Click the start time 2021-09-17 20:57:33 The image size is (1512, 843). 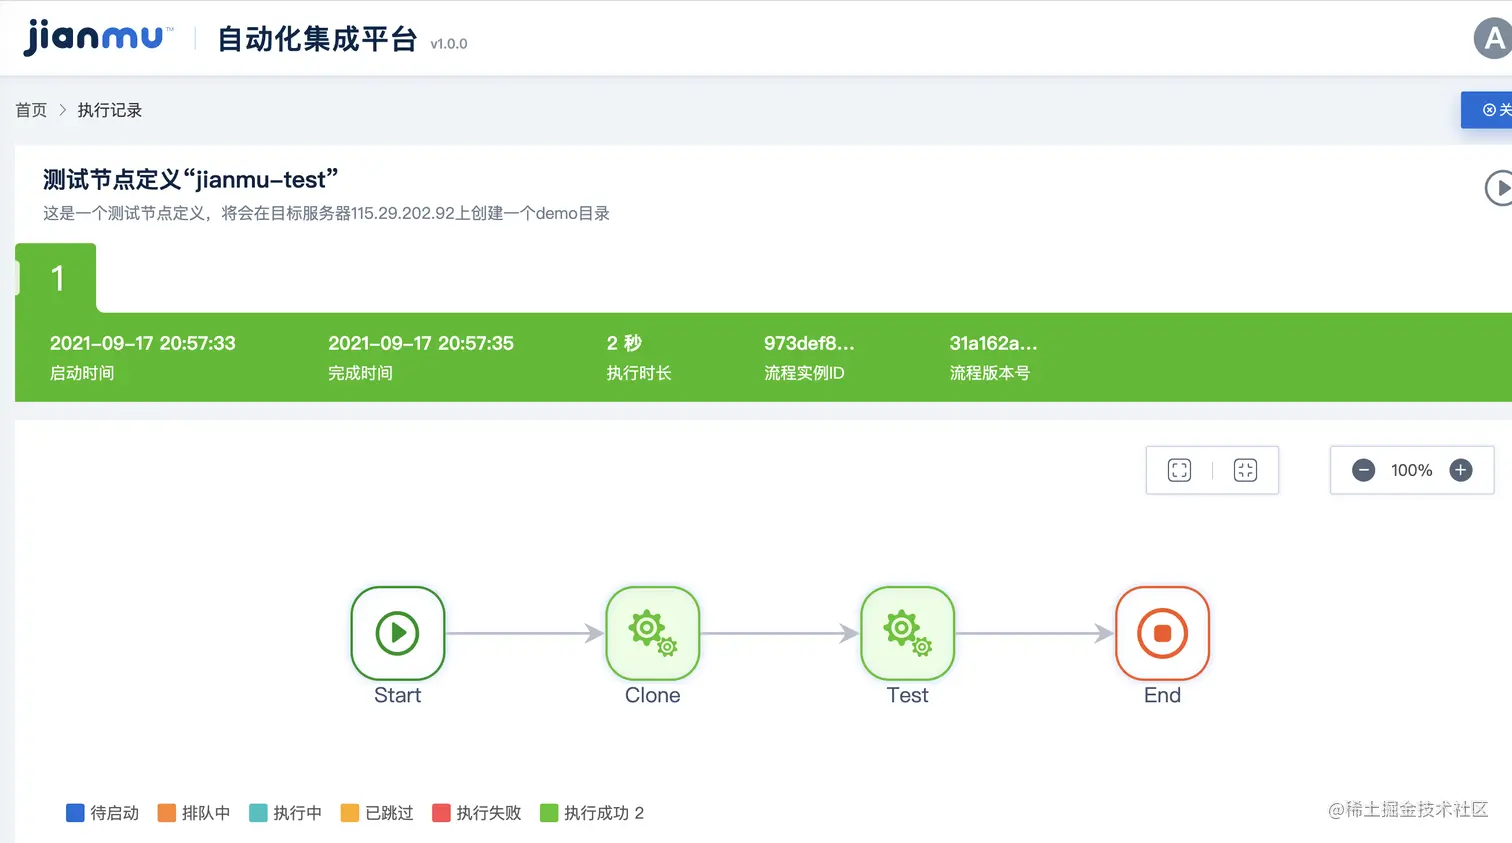[x=143, y=343]
